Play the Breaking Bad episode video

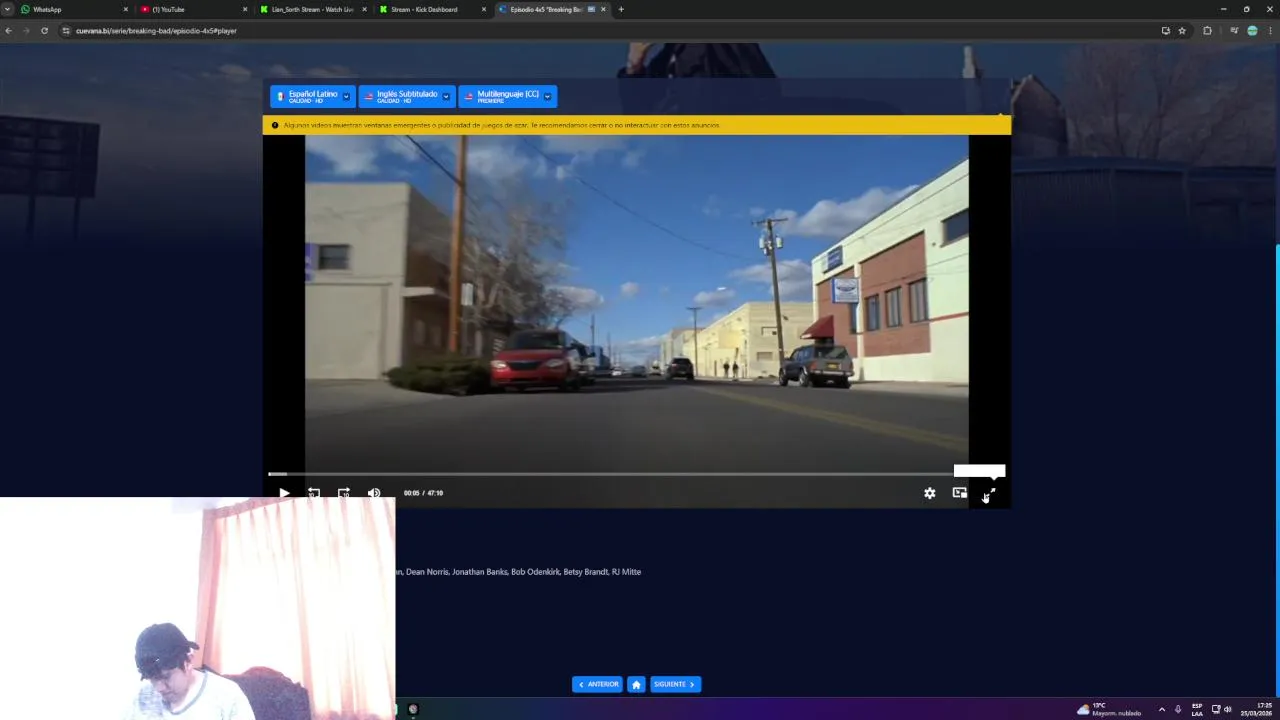284,493
